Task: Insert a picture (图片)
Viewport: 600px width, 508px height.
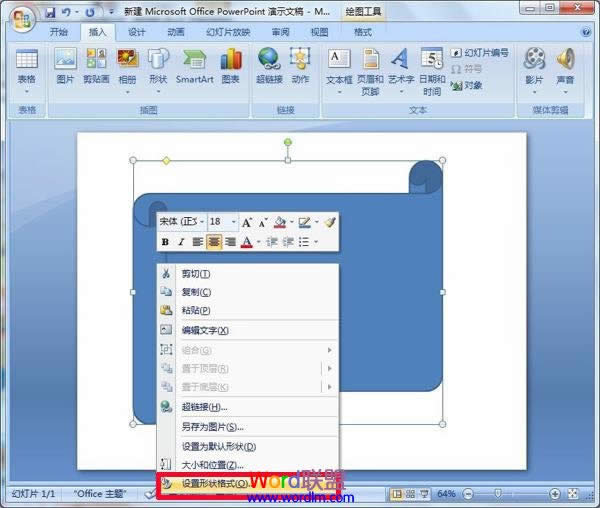Action: pos(65,66)
